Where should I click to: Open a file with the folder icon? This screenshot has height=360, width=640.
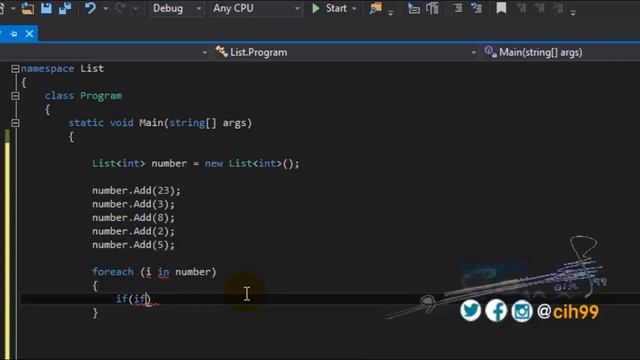pyautogui.click(x=27, y=8)
